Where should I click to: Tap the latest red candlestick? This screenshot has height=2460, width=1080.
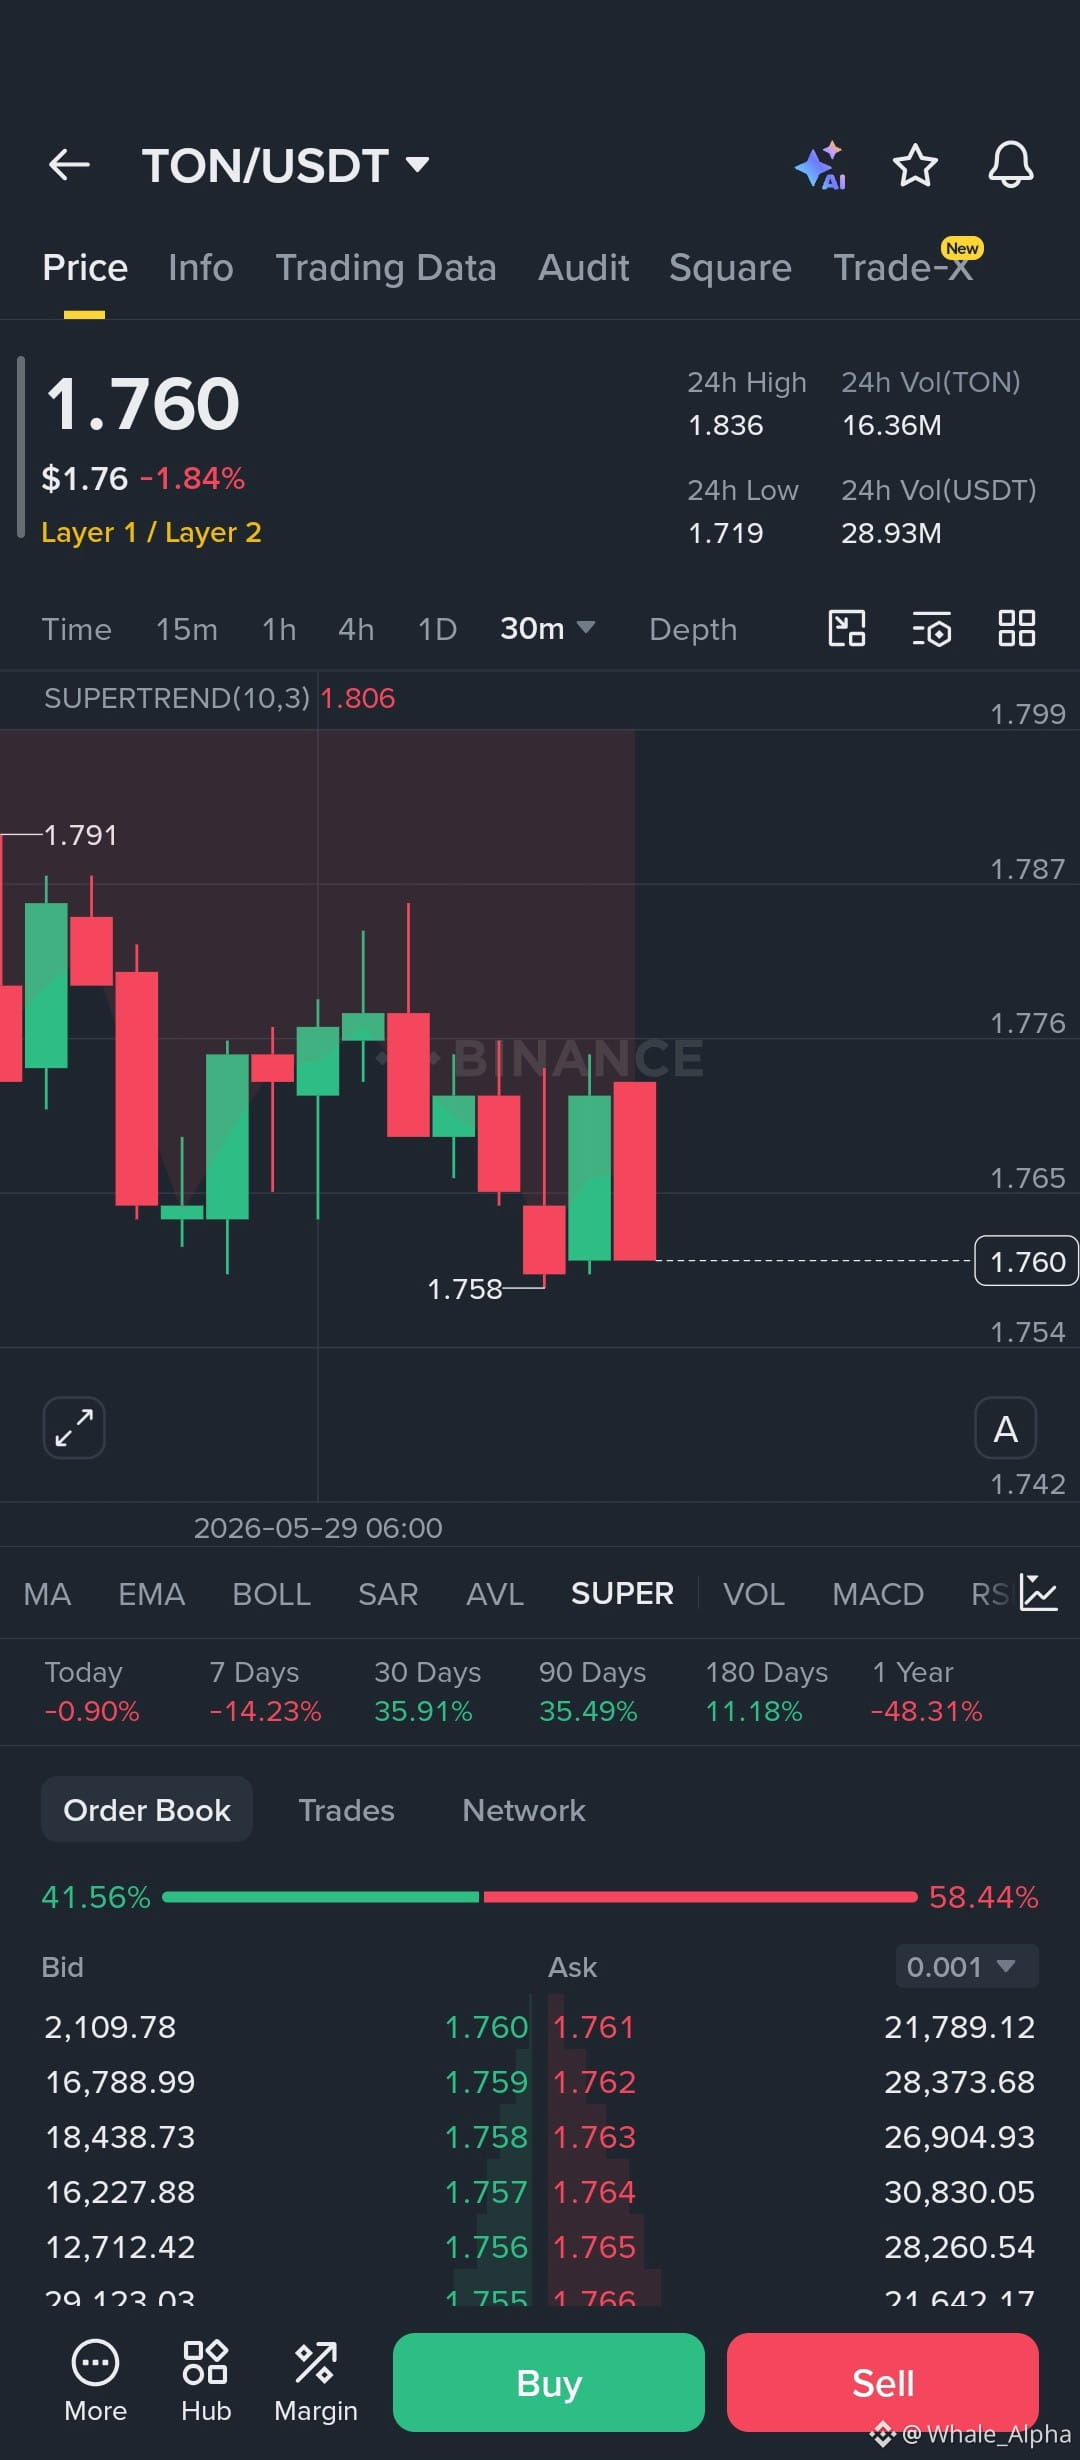[634, 1170]
